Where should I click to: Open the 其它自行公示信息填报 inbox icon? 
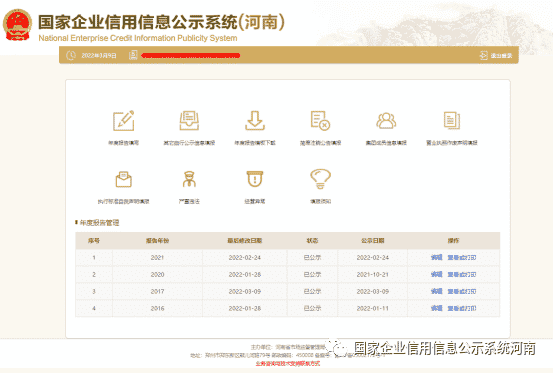pos(189,121)
